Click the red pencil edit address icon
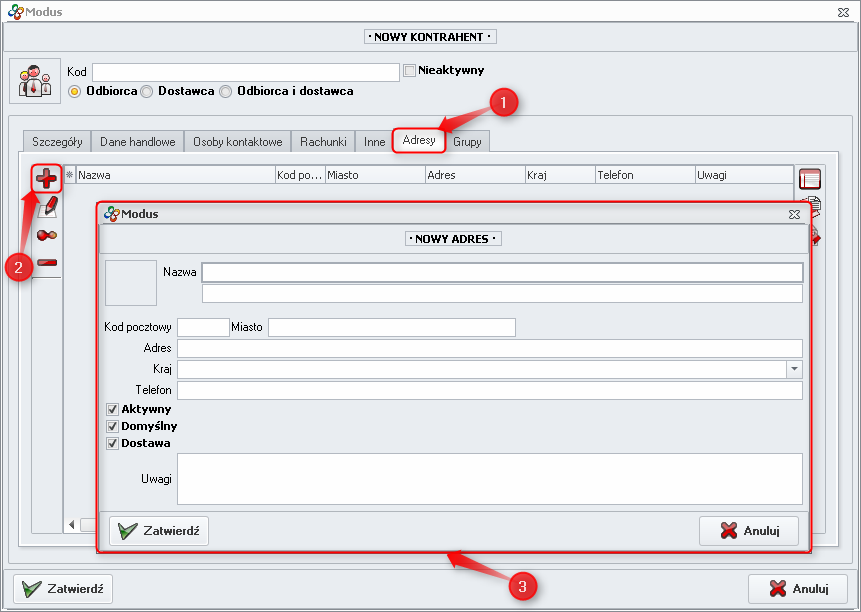 point(46,207)
